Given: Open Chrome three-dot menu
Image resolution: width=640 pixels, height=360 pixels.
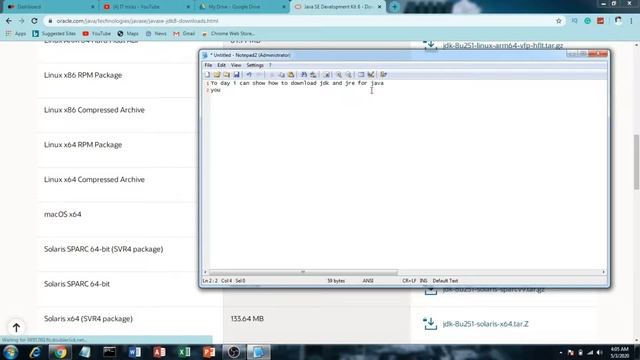Looking at the screenshot, I should (x=631, y=21).
